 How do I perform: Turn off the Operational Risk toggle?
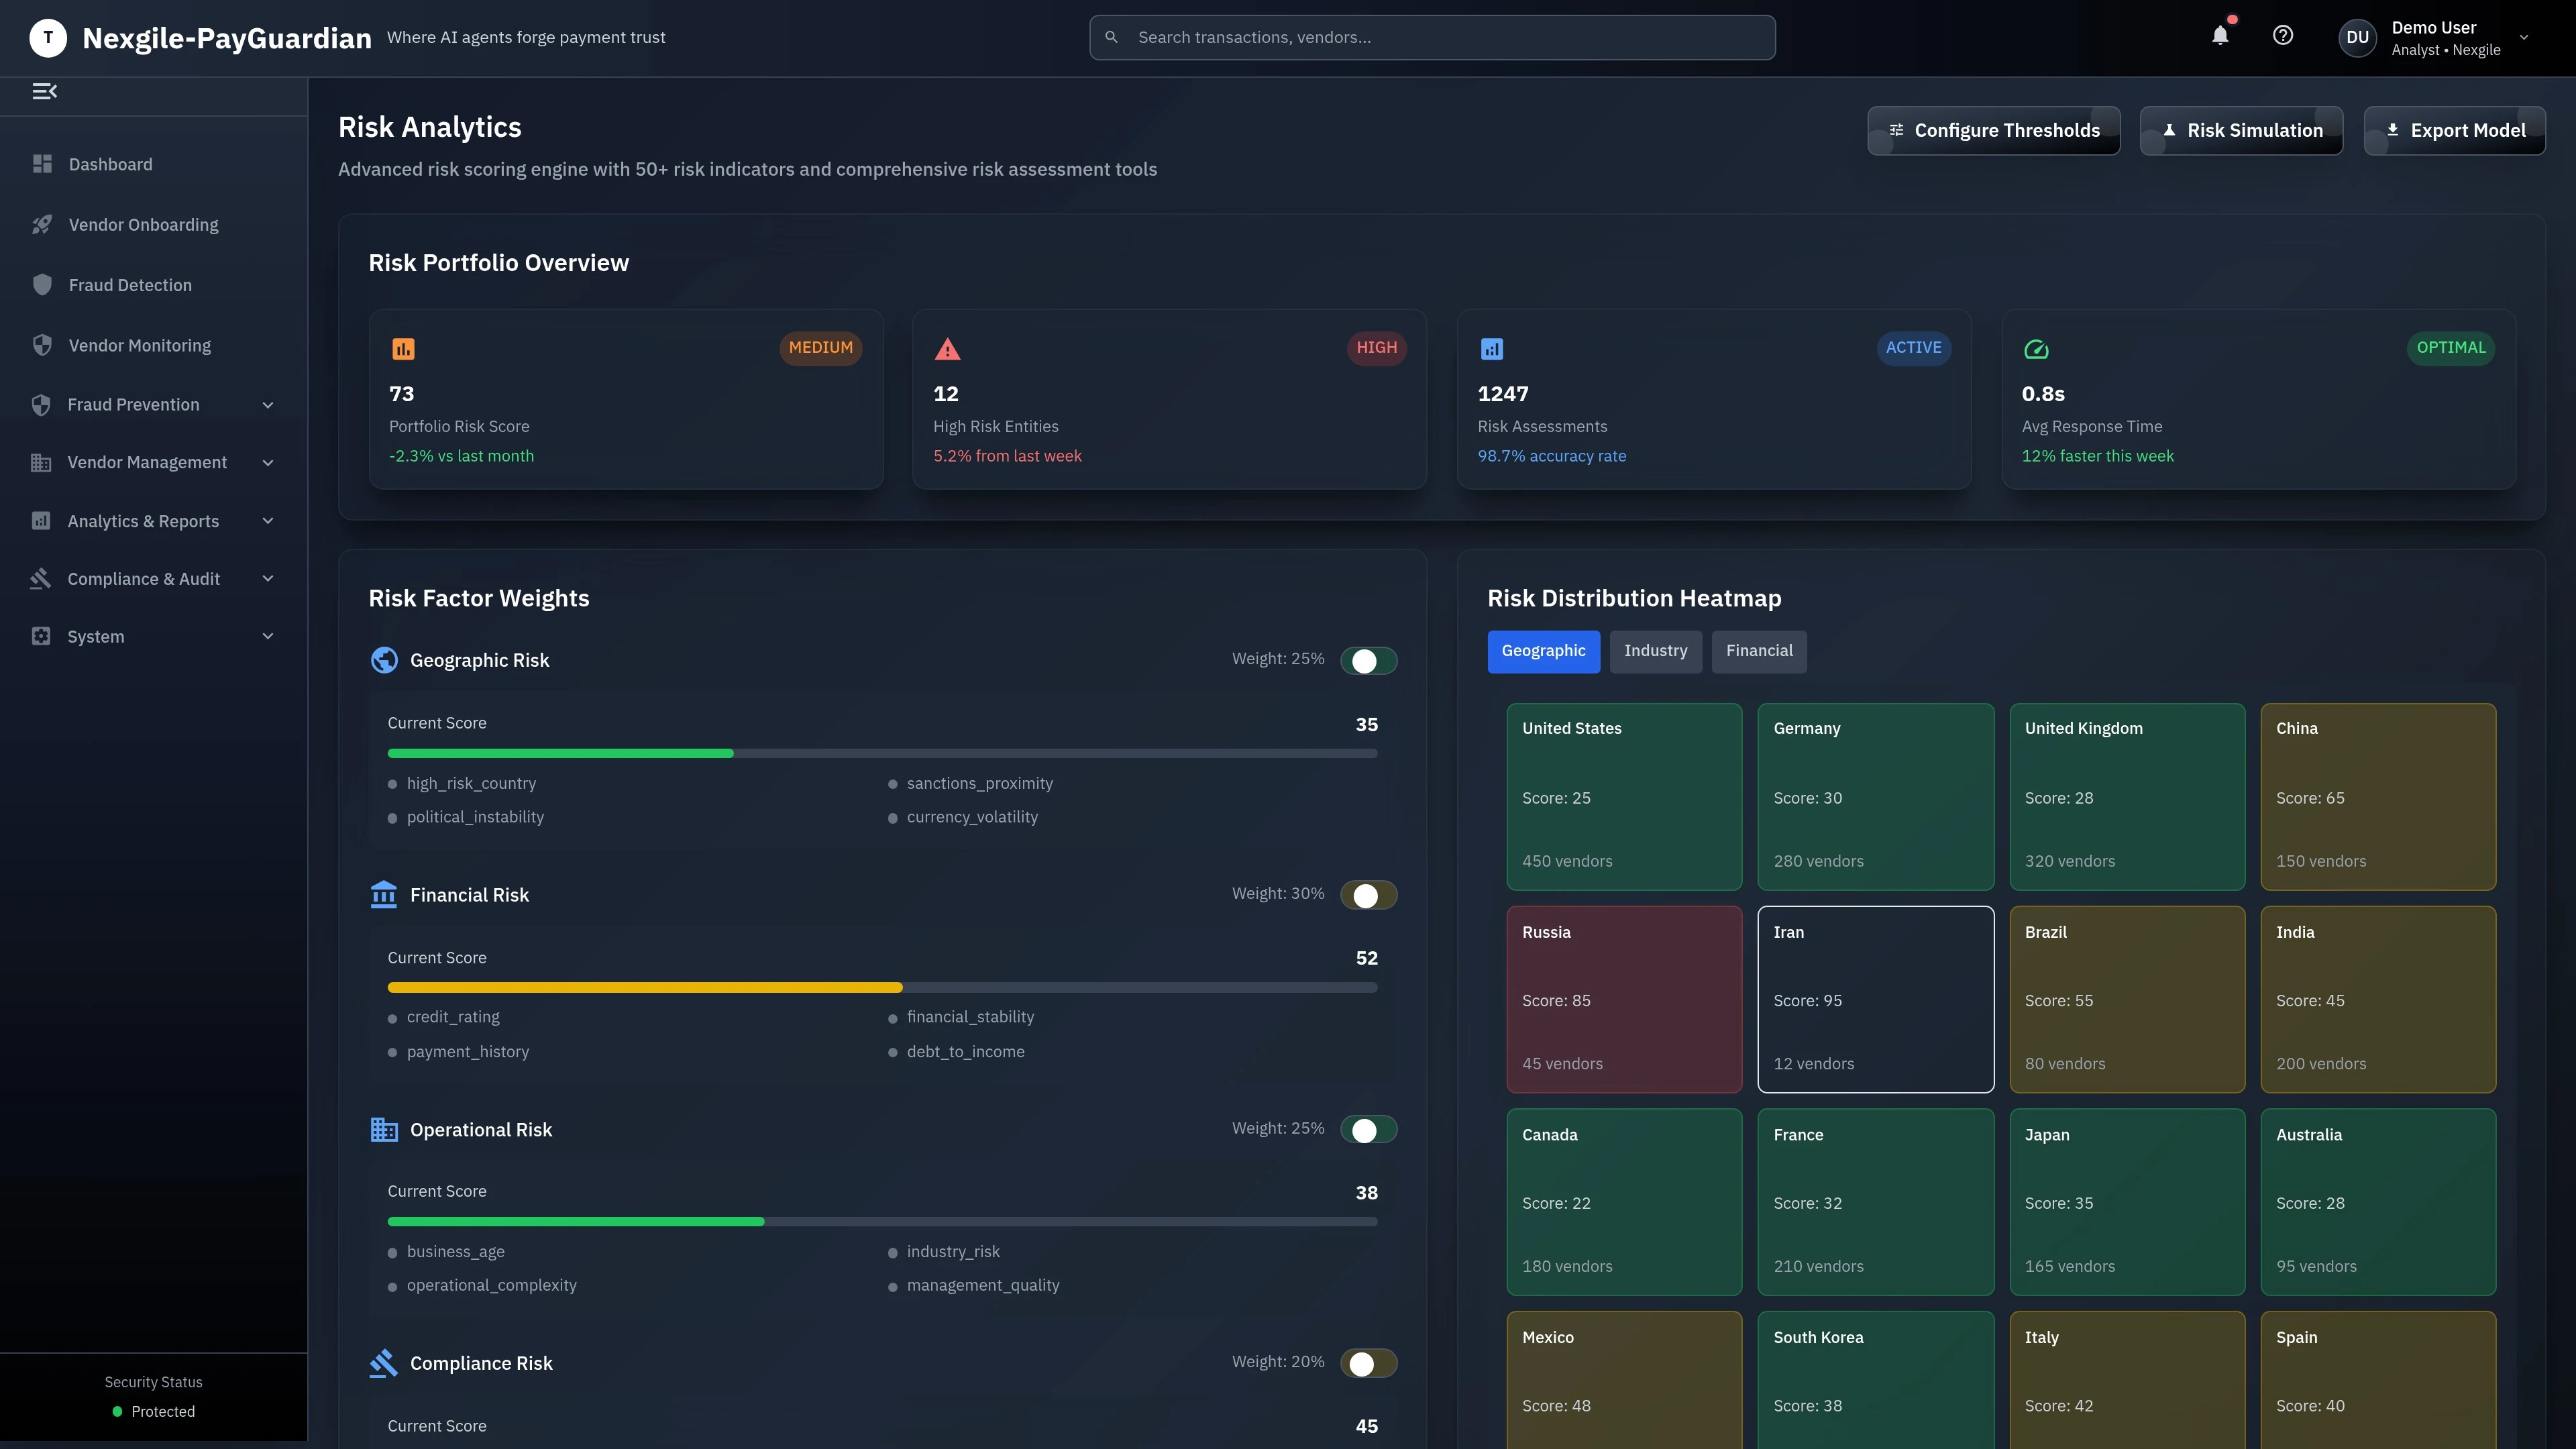coord(1369,1128)
